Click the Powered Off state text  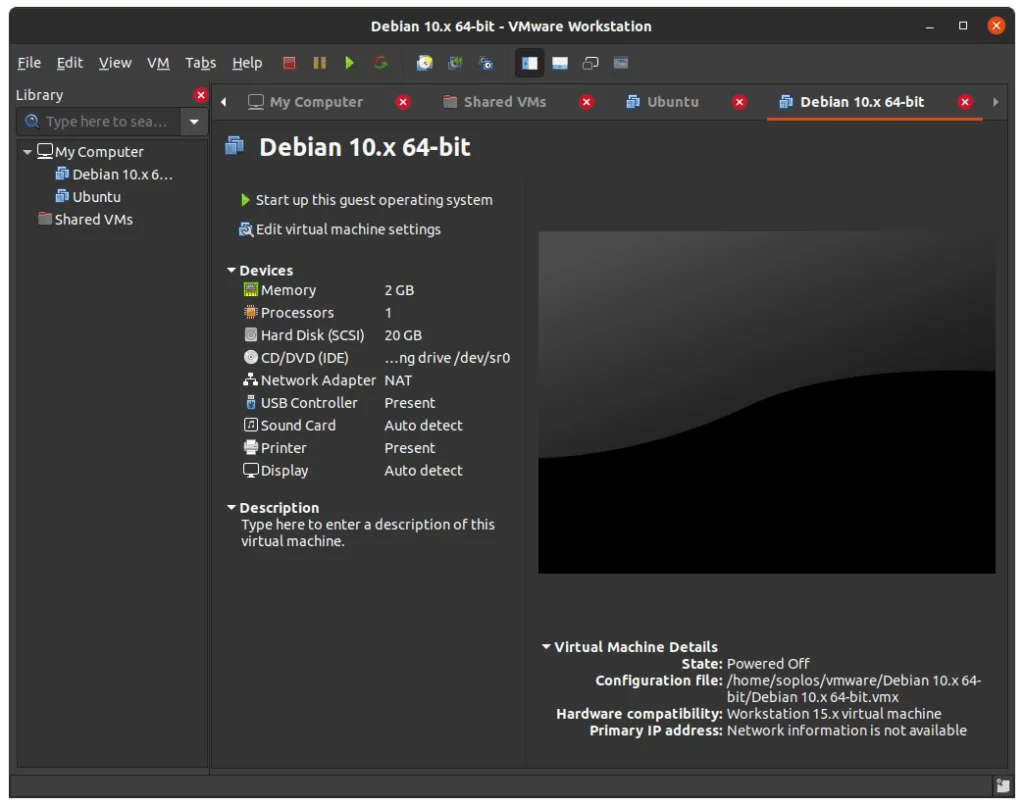[x=768, y=663]
